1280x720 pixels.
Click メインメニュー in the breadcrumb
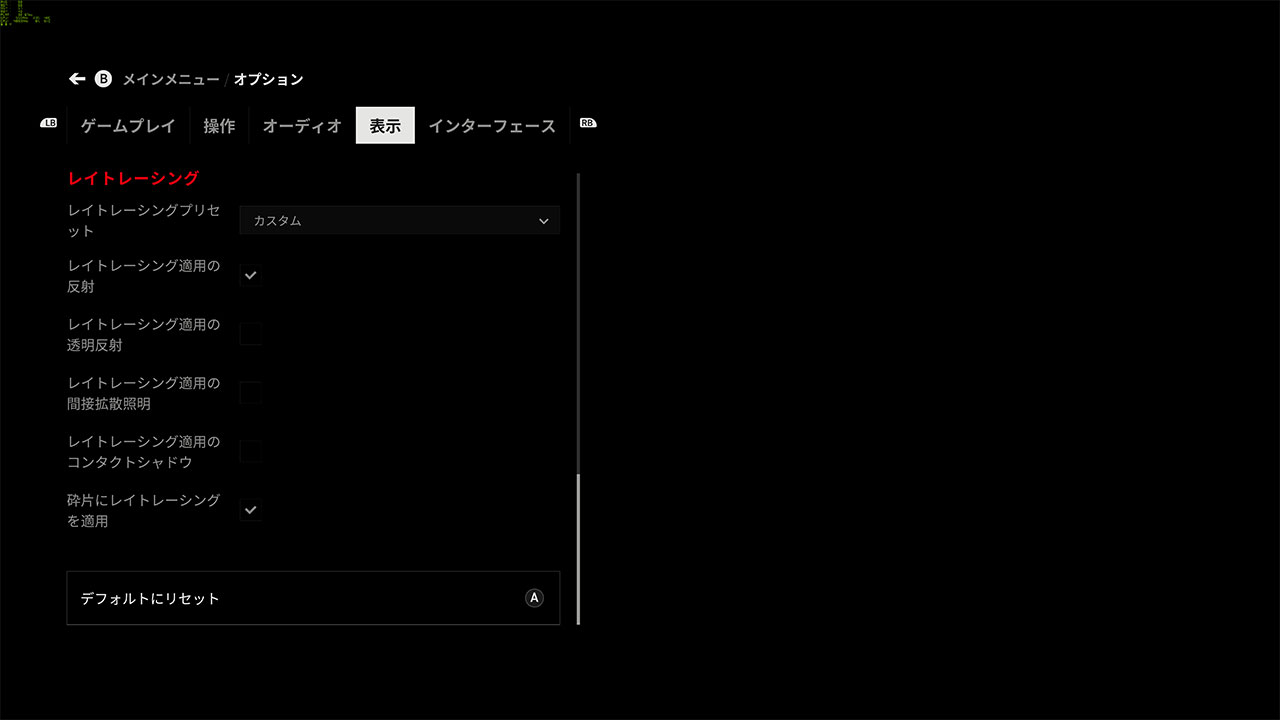[171, 79]
